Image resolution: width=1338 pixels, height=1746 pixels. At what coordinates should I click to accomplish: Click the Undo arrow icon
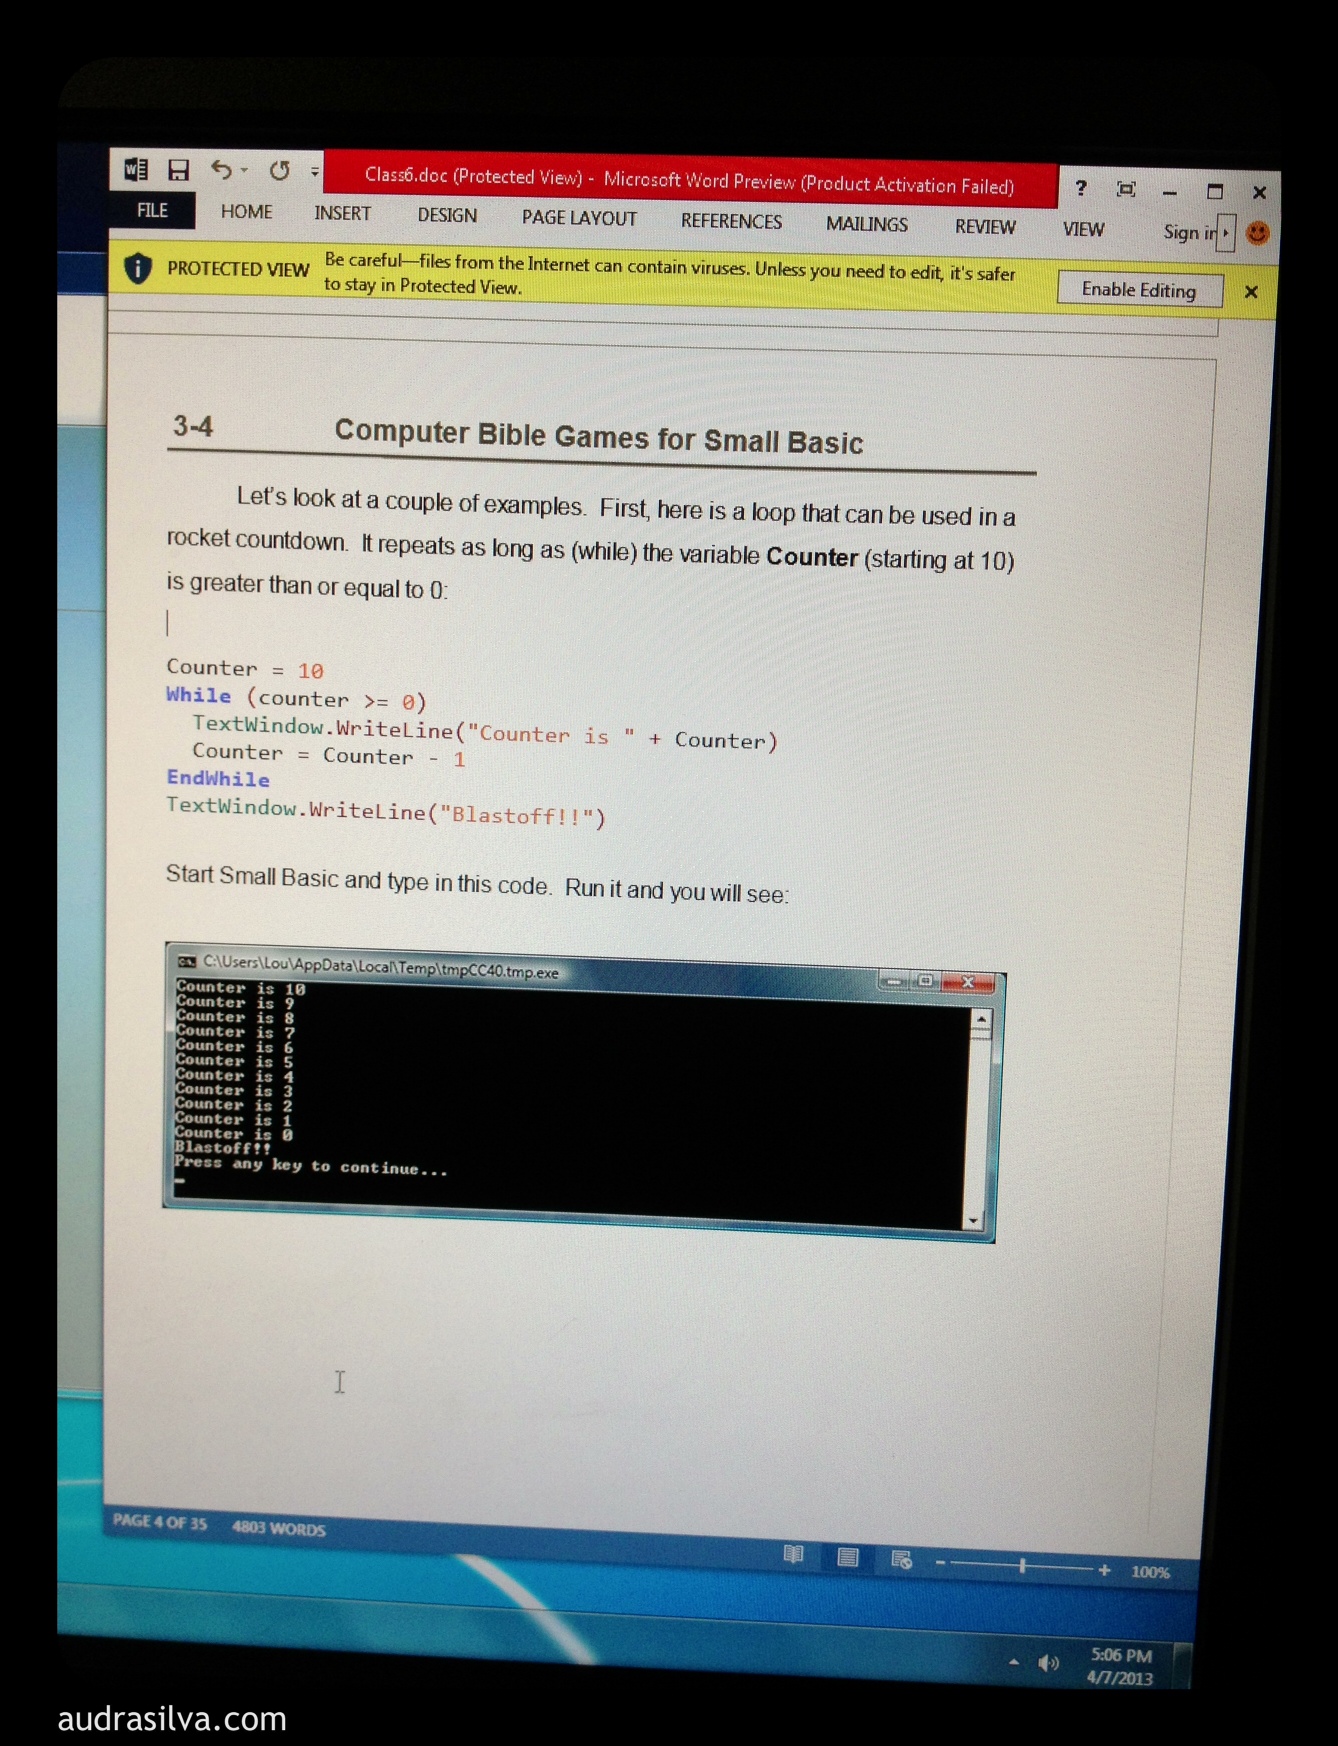(221, 170)
